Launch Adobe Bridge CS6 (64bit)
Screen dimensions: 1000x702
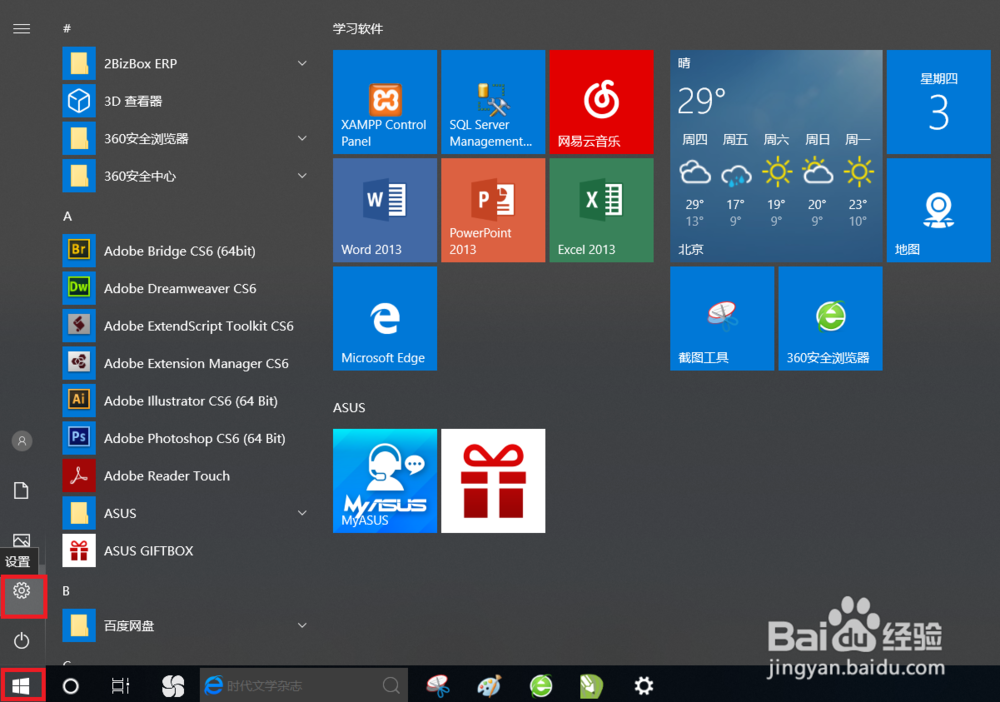(188, 251)
